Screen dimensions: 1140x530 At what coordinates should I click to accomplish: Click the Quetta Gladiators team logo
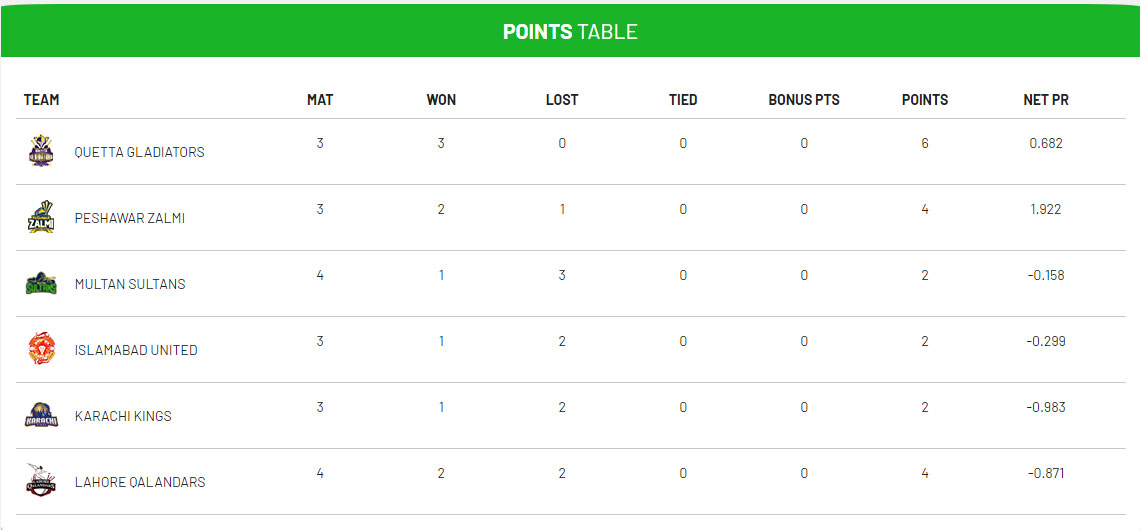coord(40,151)
